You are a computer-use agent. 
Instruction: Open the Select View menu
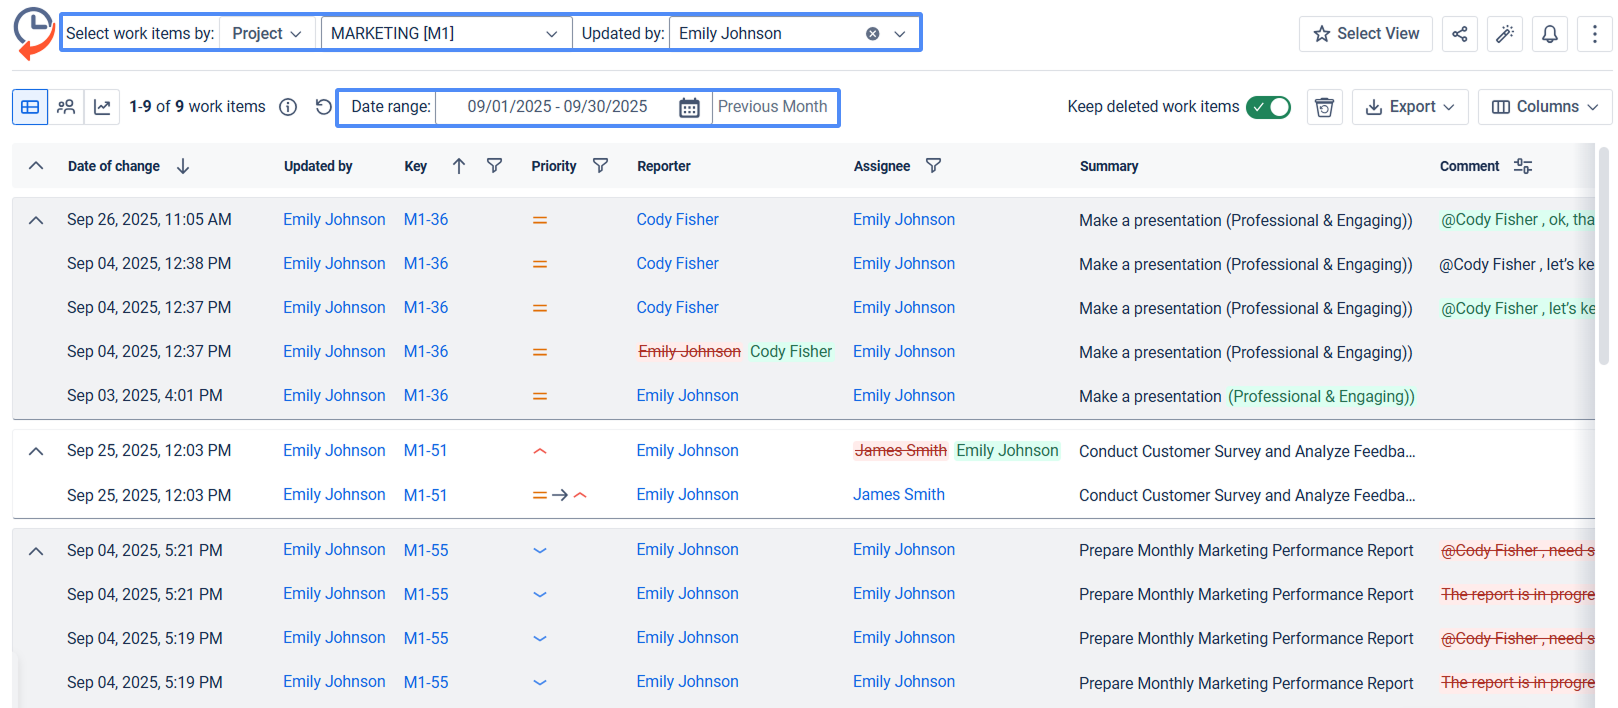1366,34
